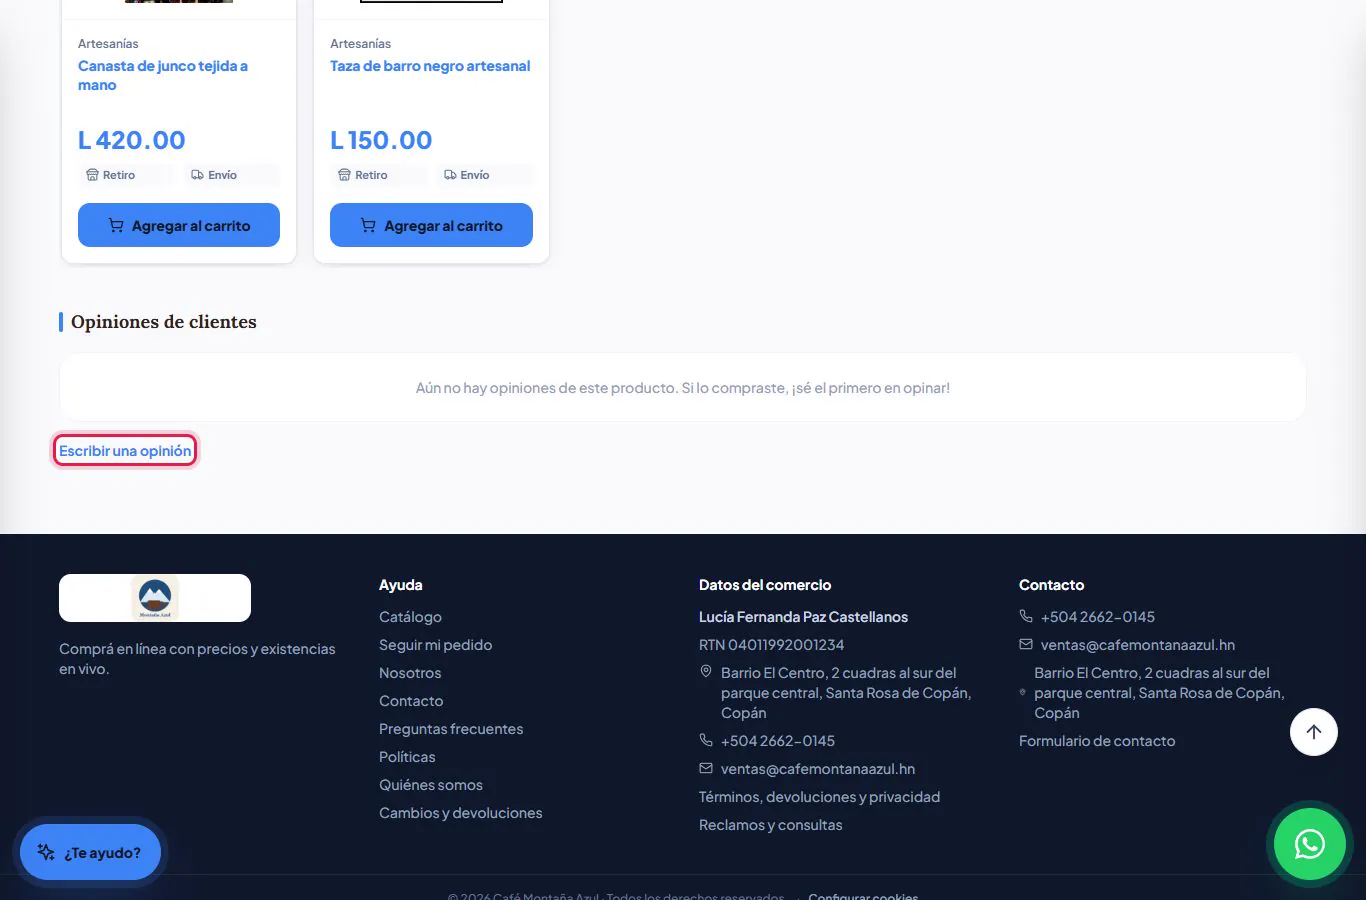Open Taza de barro negro artesanal product

click(x=430, y=66)
